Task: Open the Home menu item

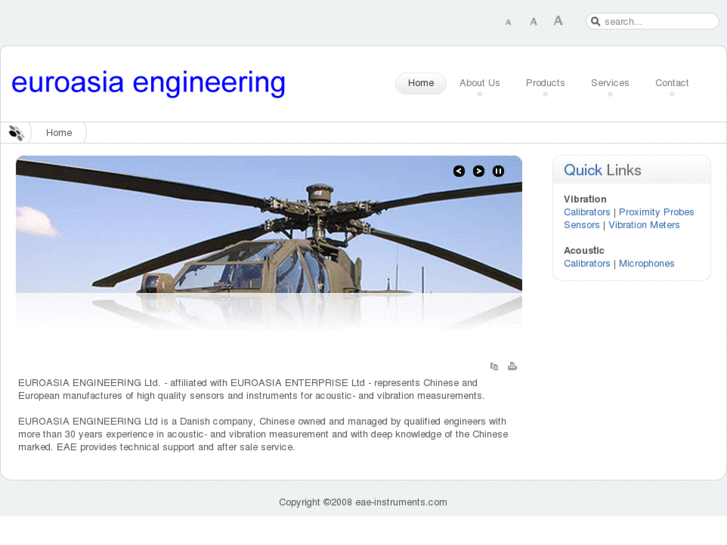Action: [421, 83]
